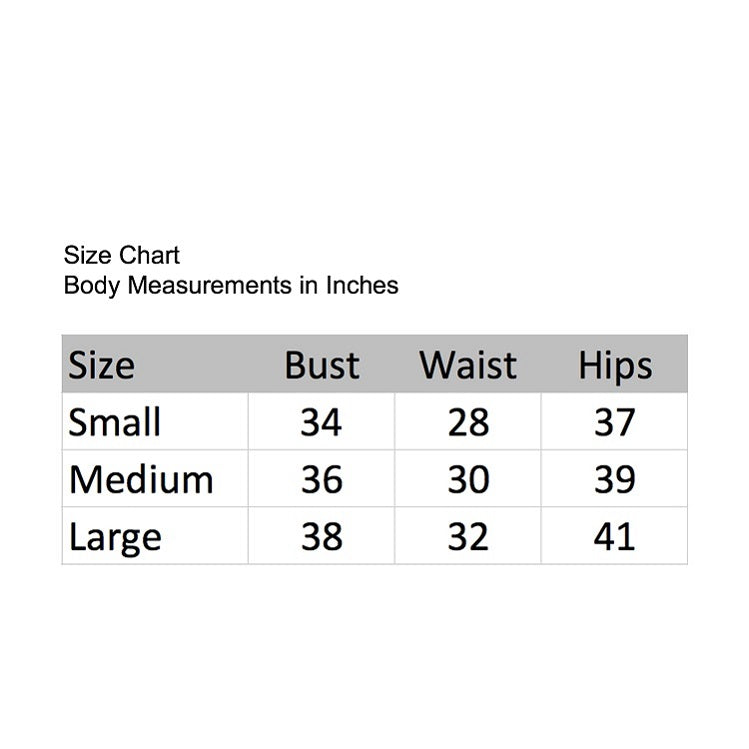Select the Large waist value 32
This screenshot has width=749, height=749.
click(468, 536)
